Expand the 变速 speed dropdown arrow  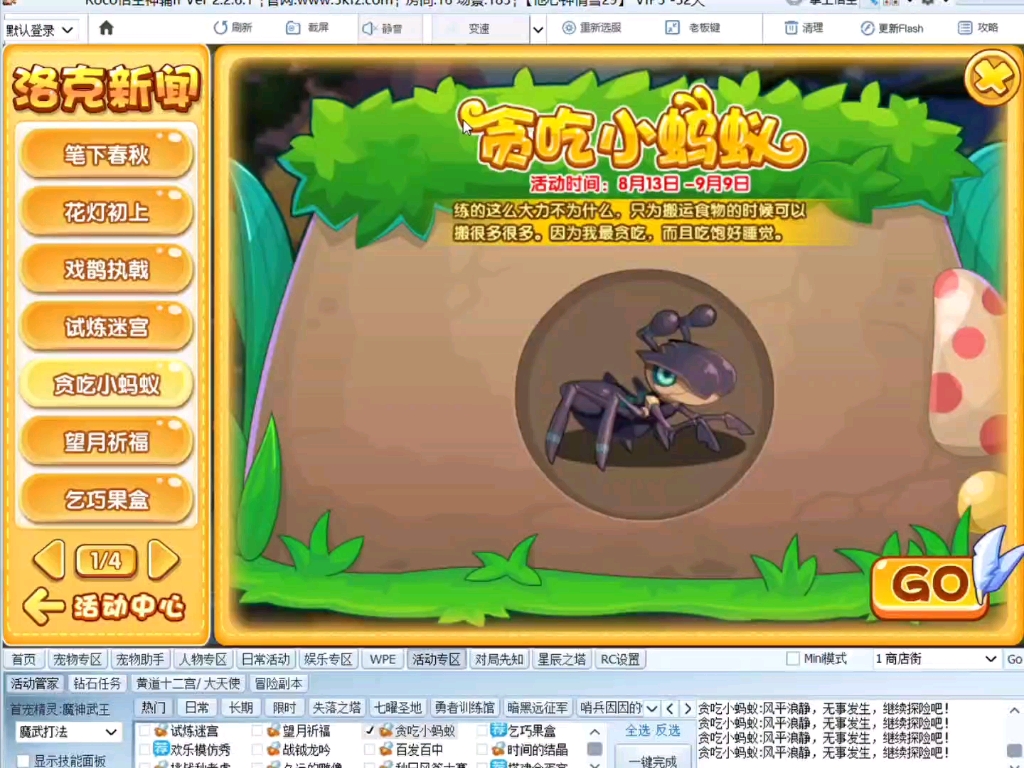click(x=537, y=29)
